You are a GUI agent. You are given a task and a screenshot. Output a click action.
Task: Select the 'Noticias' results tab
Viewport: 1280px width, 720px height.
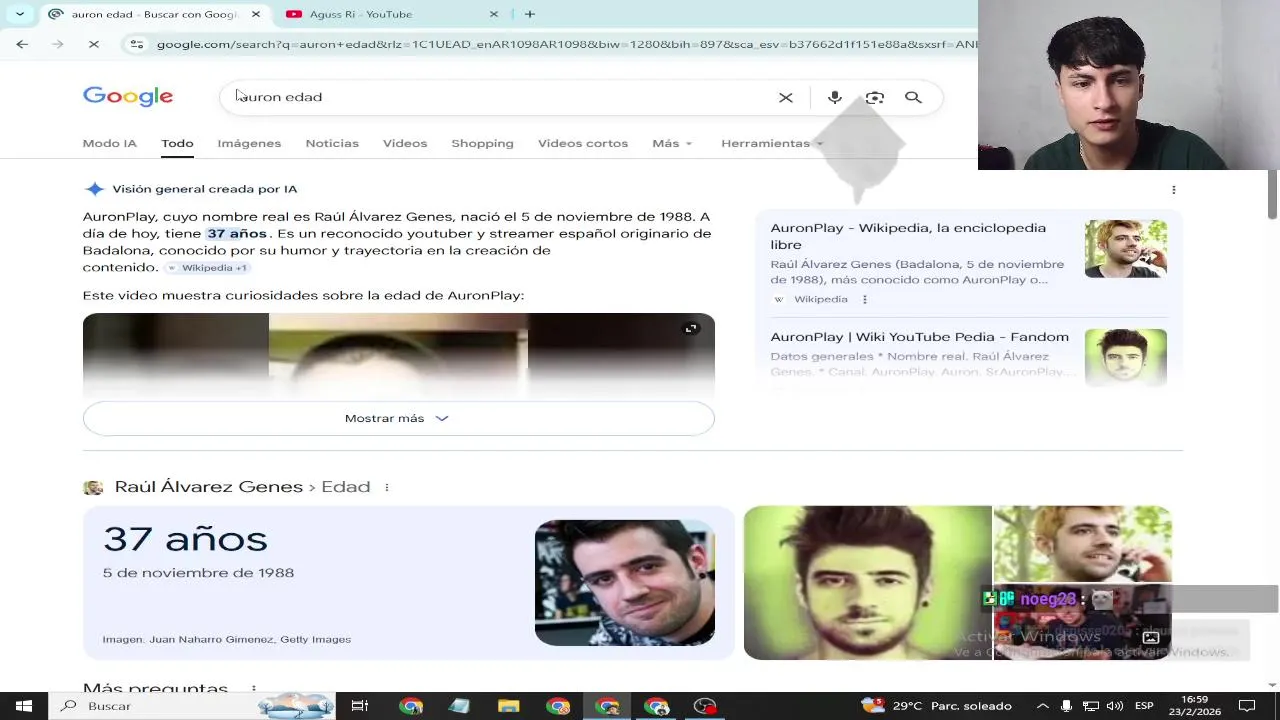click(332, 143)
